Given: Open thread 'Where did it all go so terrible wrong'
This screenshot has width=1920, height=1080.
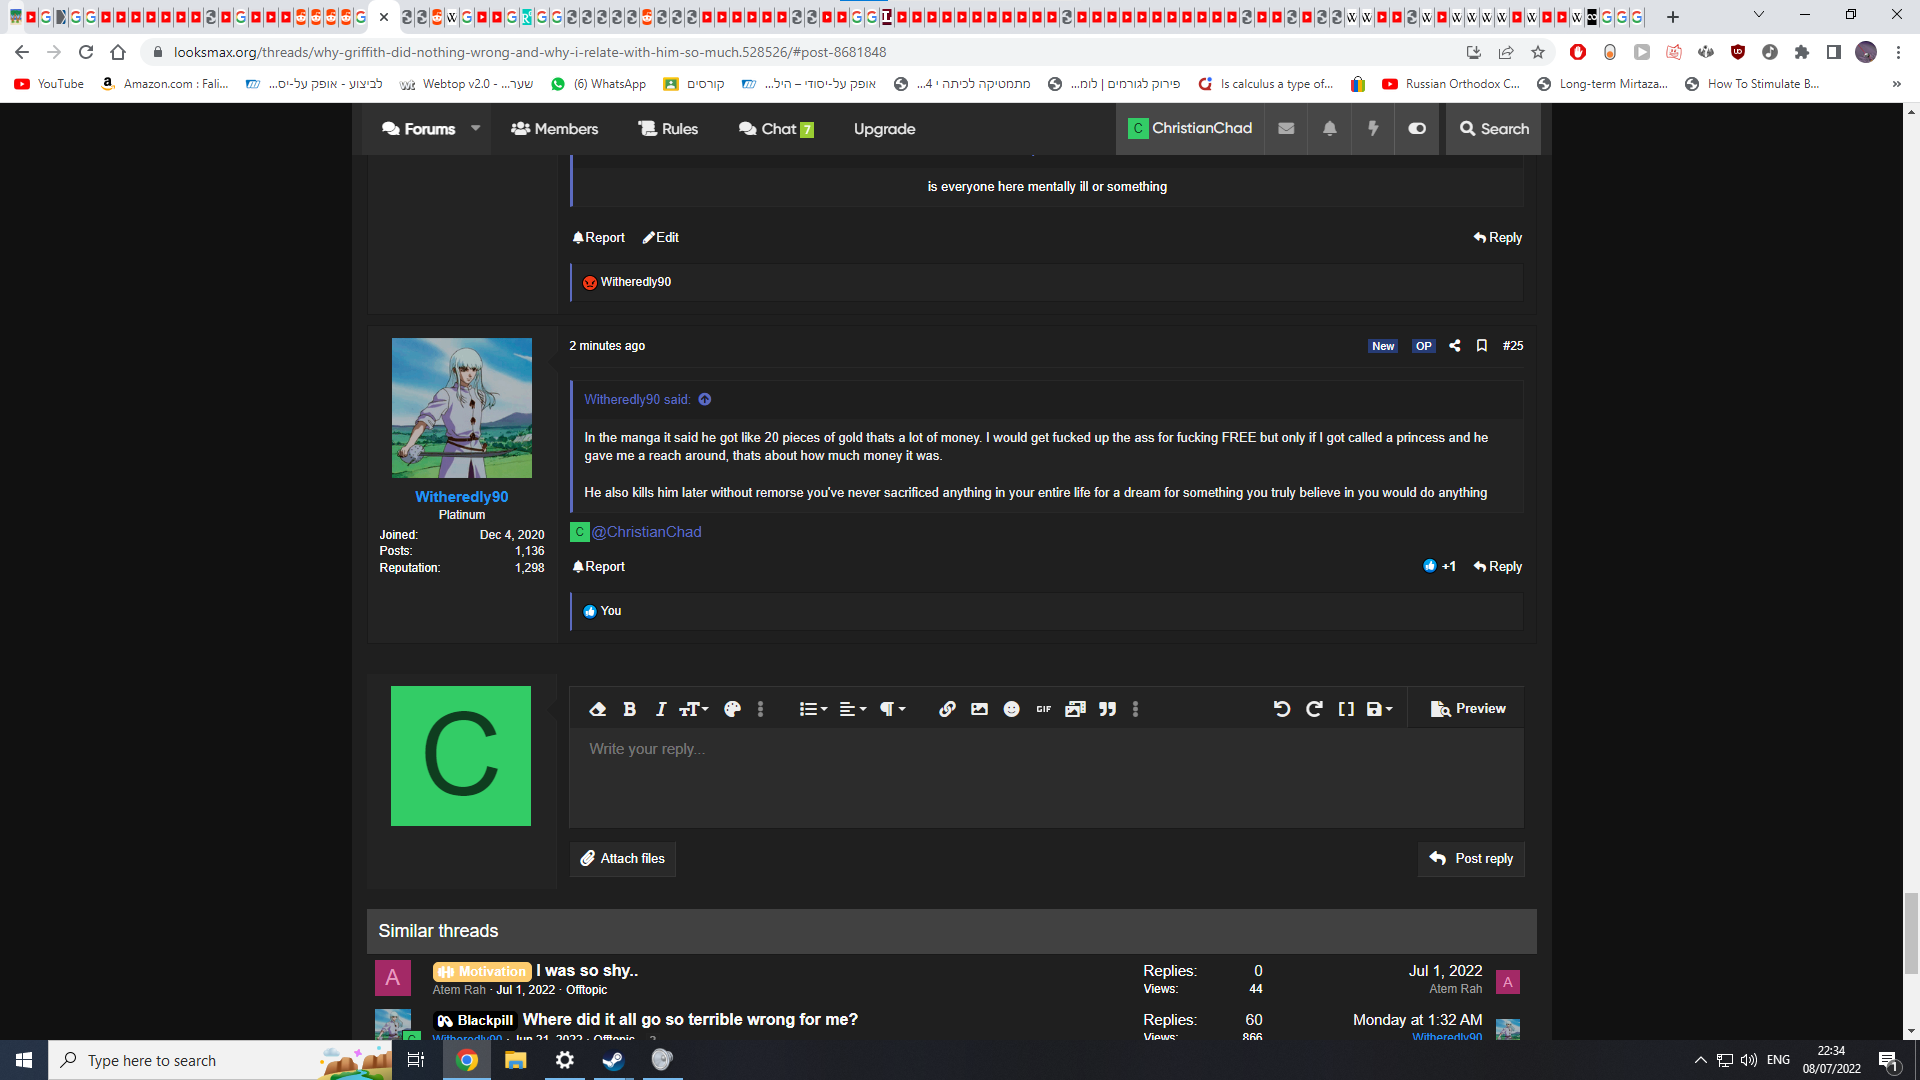Looking at the screenshot, I should 690,1020.
